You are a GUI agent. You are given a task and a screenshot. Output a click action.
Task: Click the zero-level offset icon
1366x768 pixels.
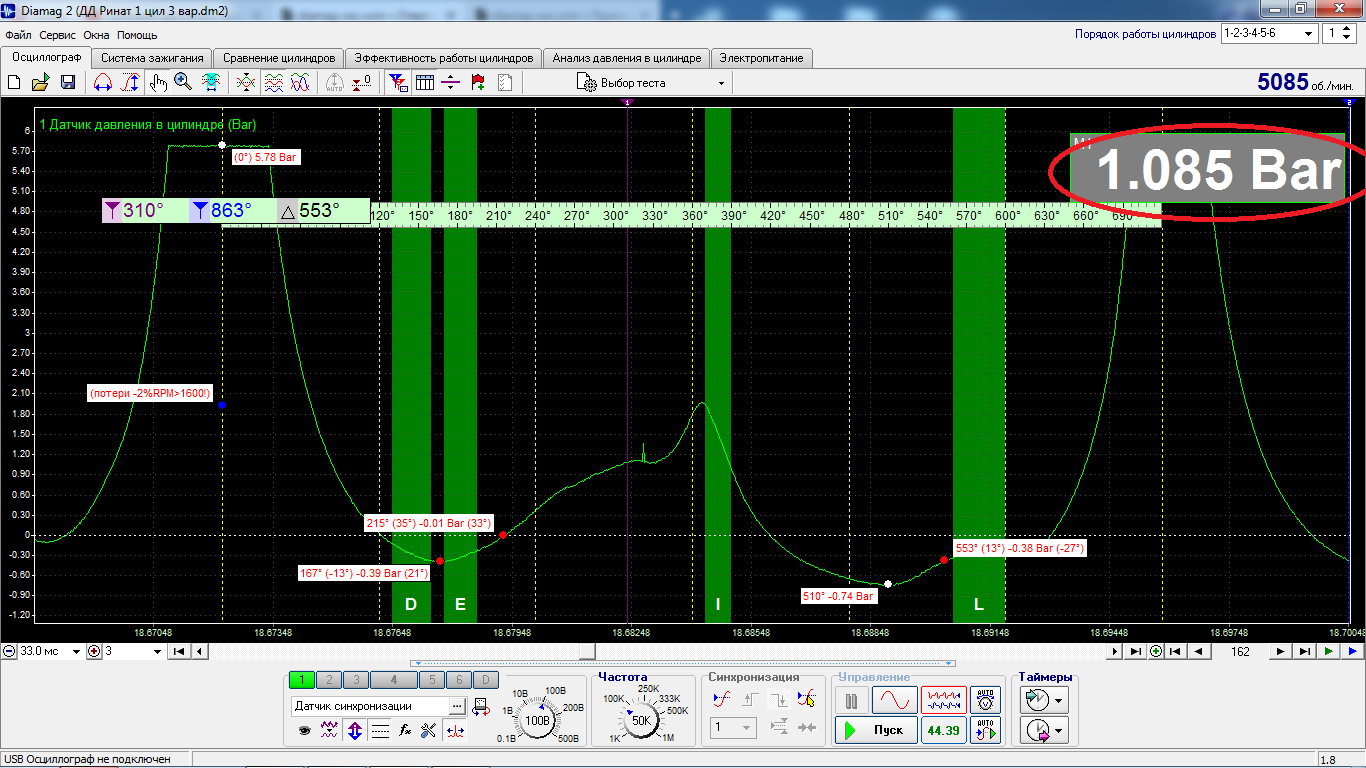click(x=362, y=83)
